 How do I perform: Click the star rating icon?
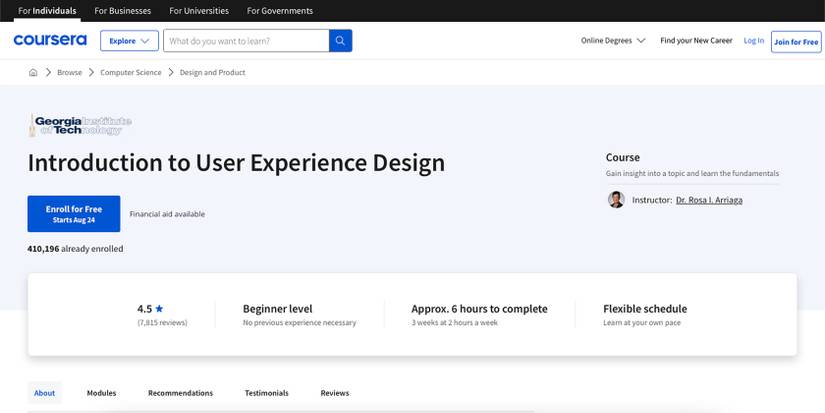pyautogui.click(x=159, y=309)
